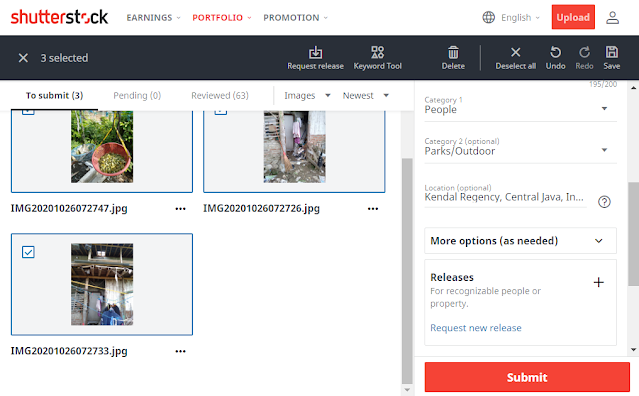This screenshot has width=639, height=396.
Task: Click the Shutterstock logo
Action: pos(59,17)
